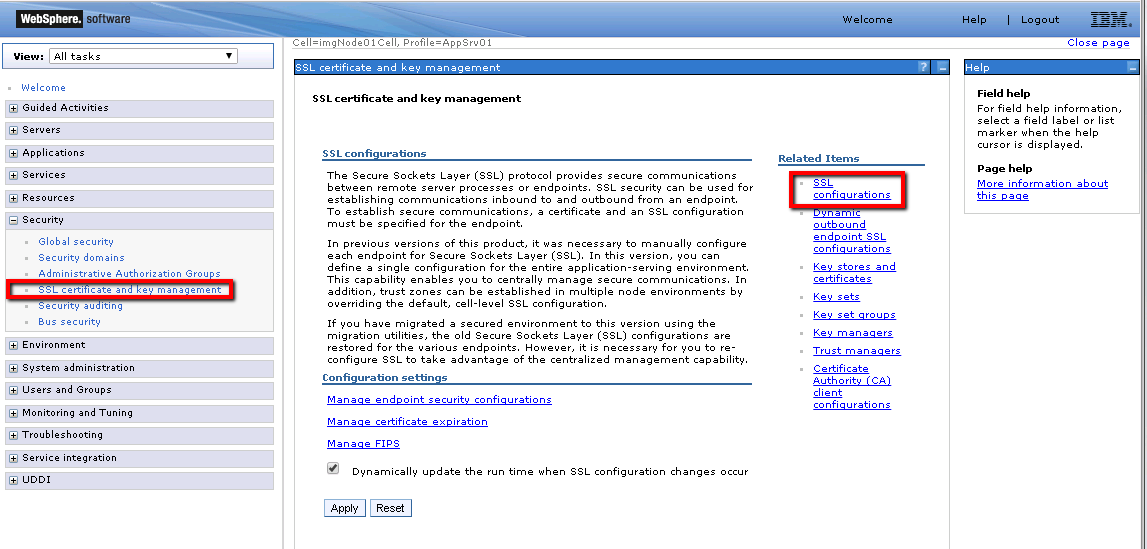
Task: Click Manage endpoint security configurations
Action: point(439,400)
